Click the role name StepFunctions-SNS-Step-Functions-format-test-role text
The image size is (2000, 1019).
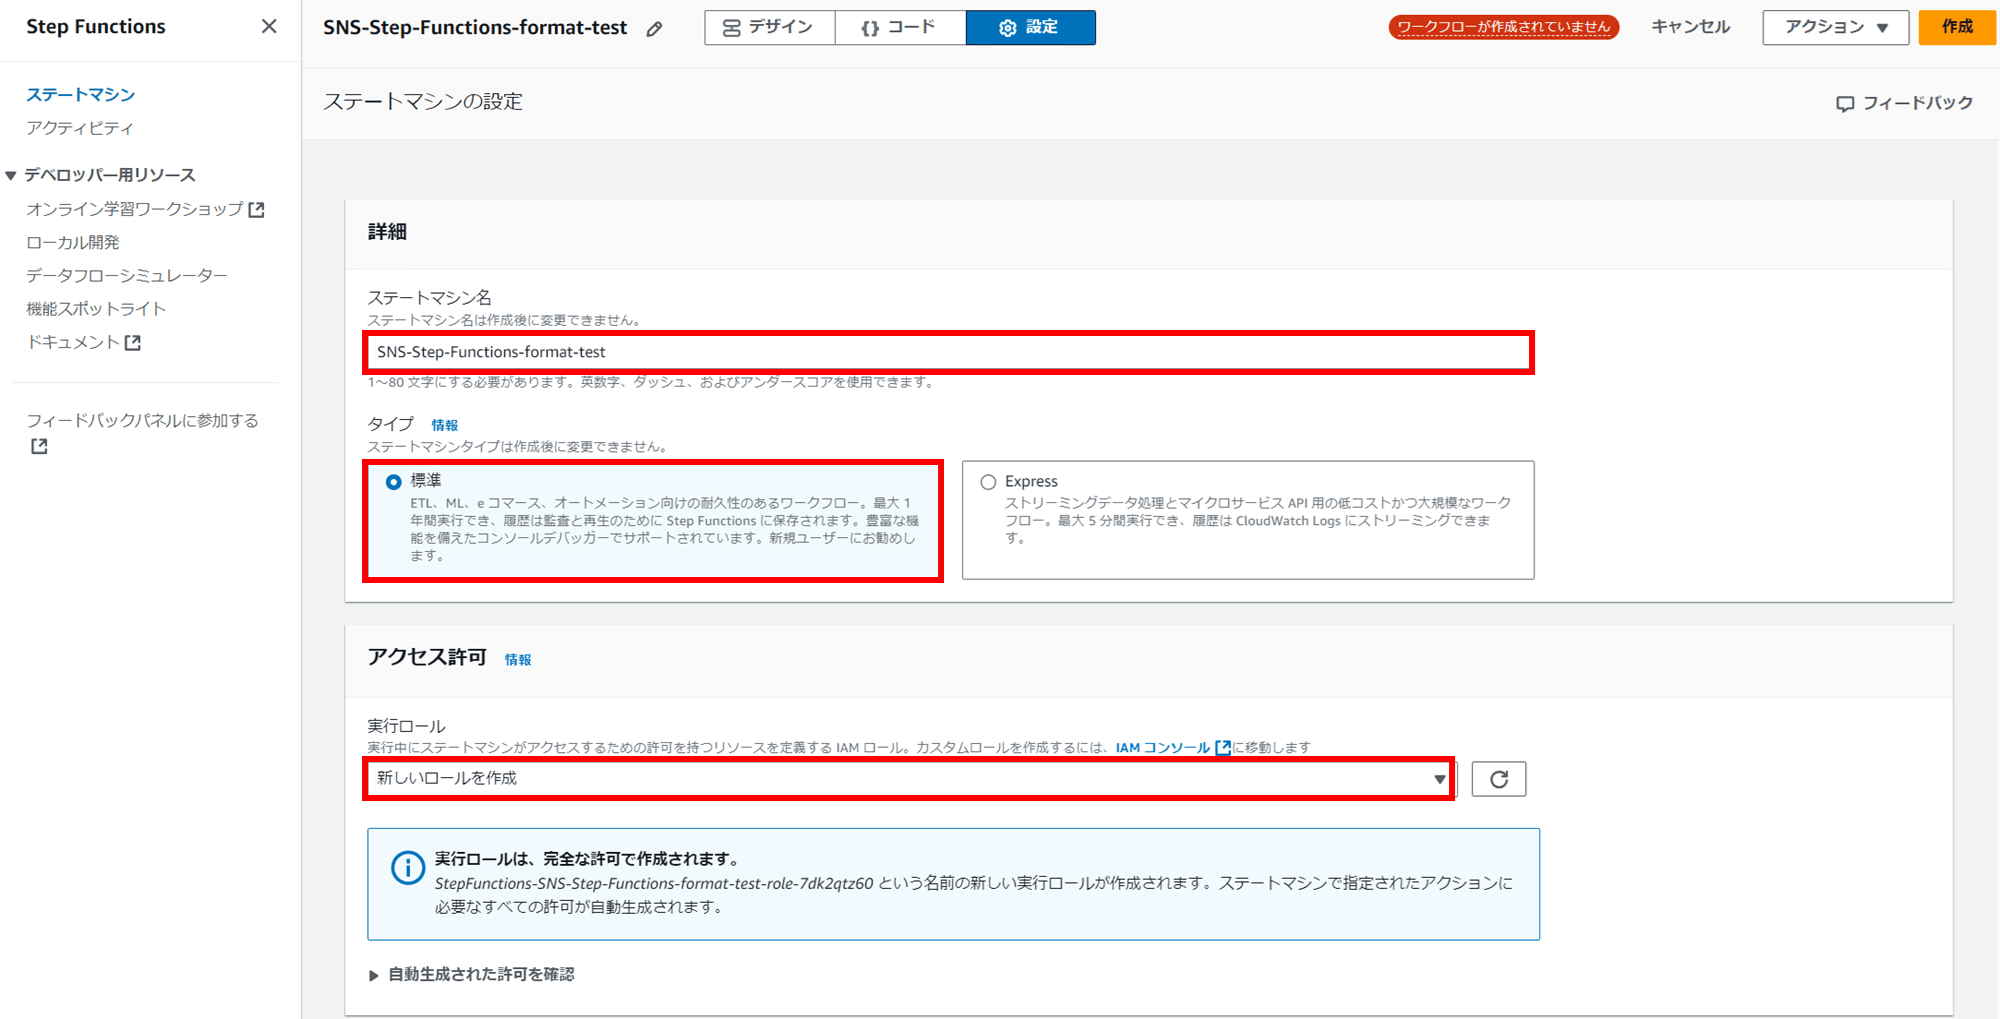click(654, 883)
